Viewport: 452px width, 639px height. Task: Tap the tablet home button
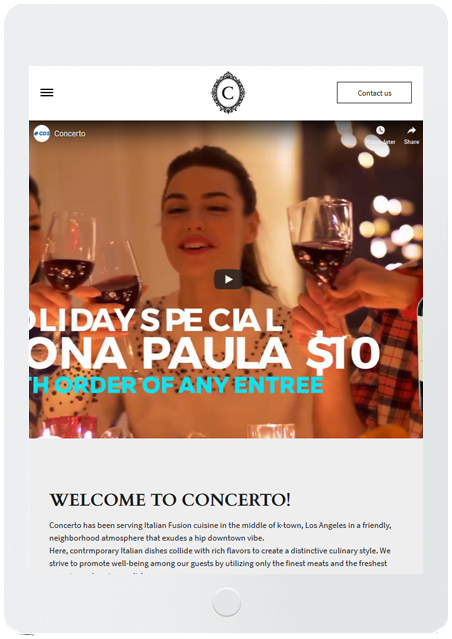tap(226, 602)
